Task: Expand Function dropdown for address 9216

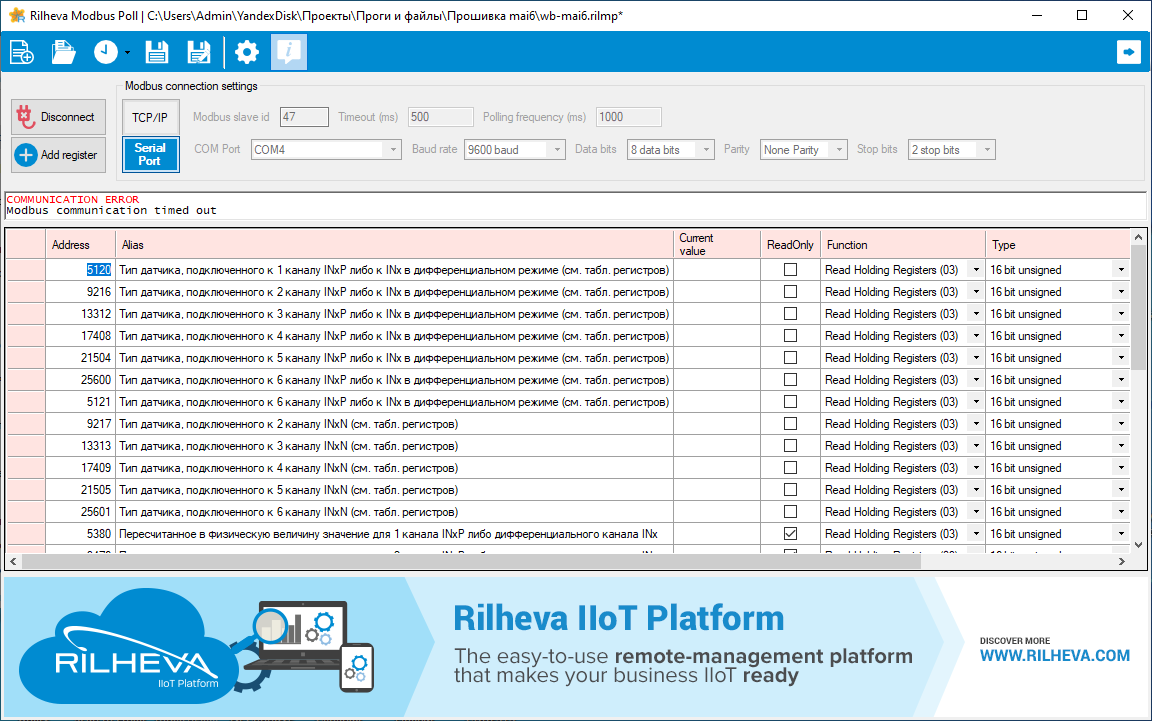Action: pos(975,292)
